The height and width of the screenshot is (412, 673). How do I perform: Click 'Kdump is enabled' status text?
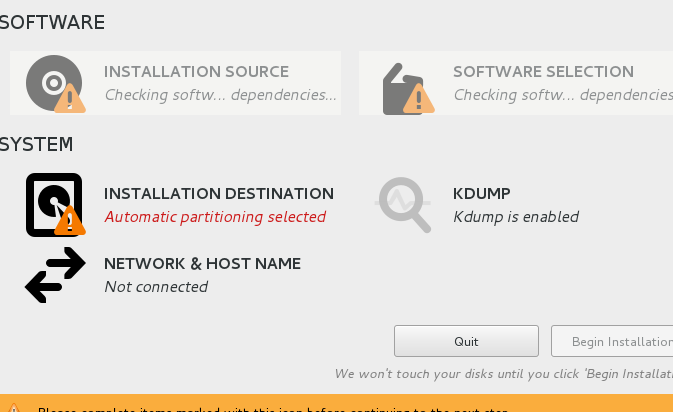516,217
